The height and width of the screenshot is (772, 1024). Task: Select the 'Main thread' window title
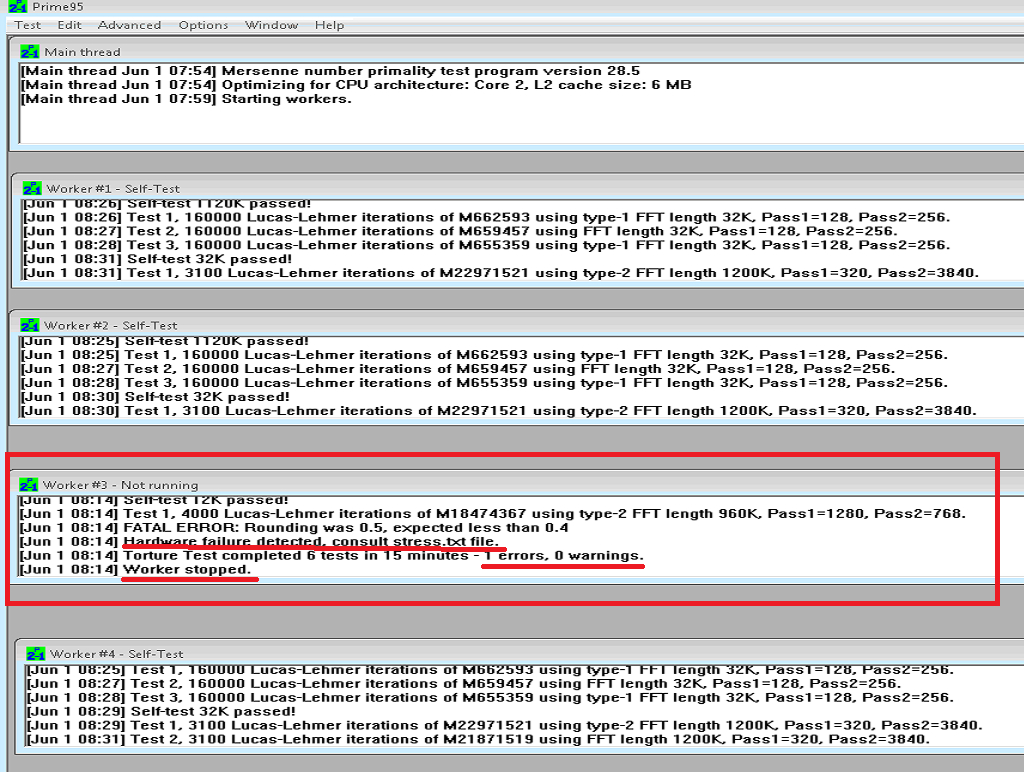82,52
